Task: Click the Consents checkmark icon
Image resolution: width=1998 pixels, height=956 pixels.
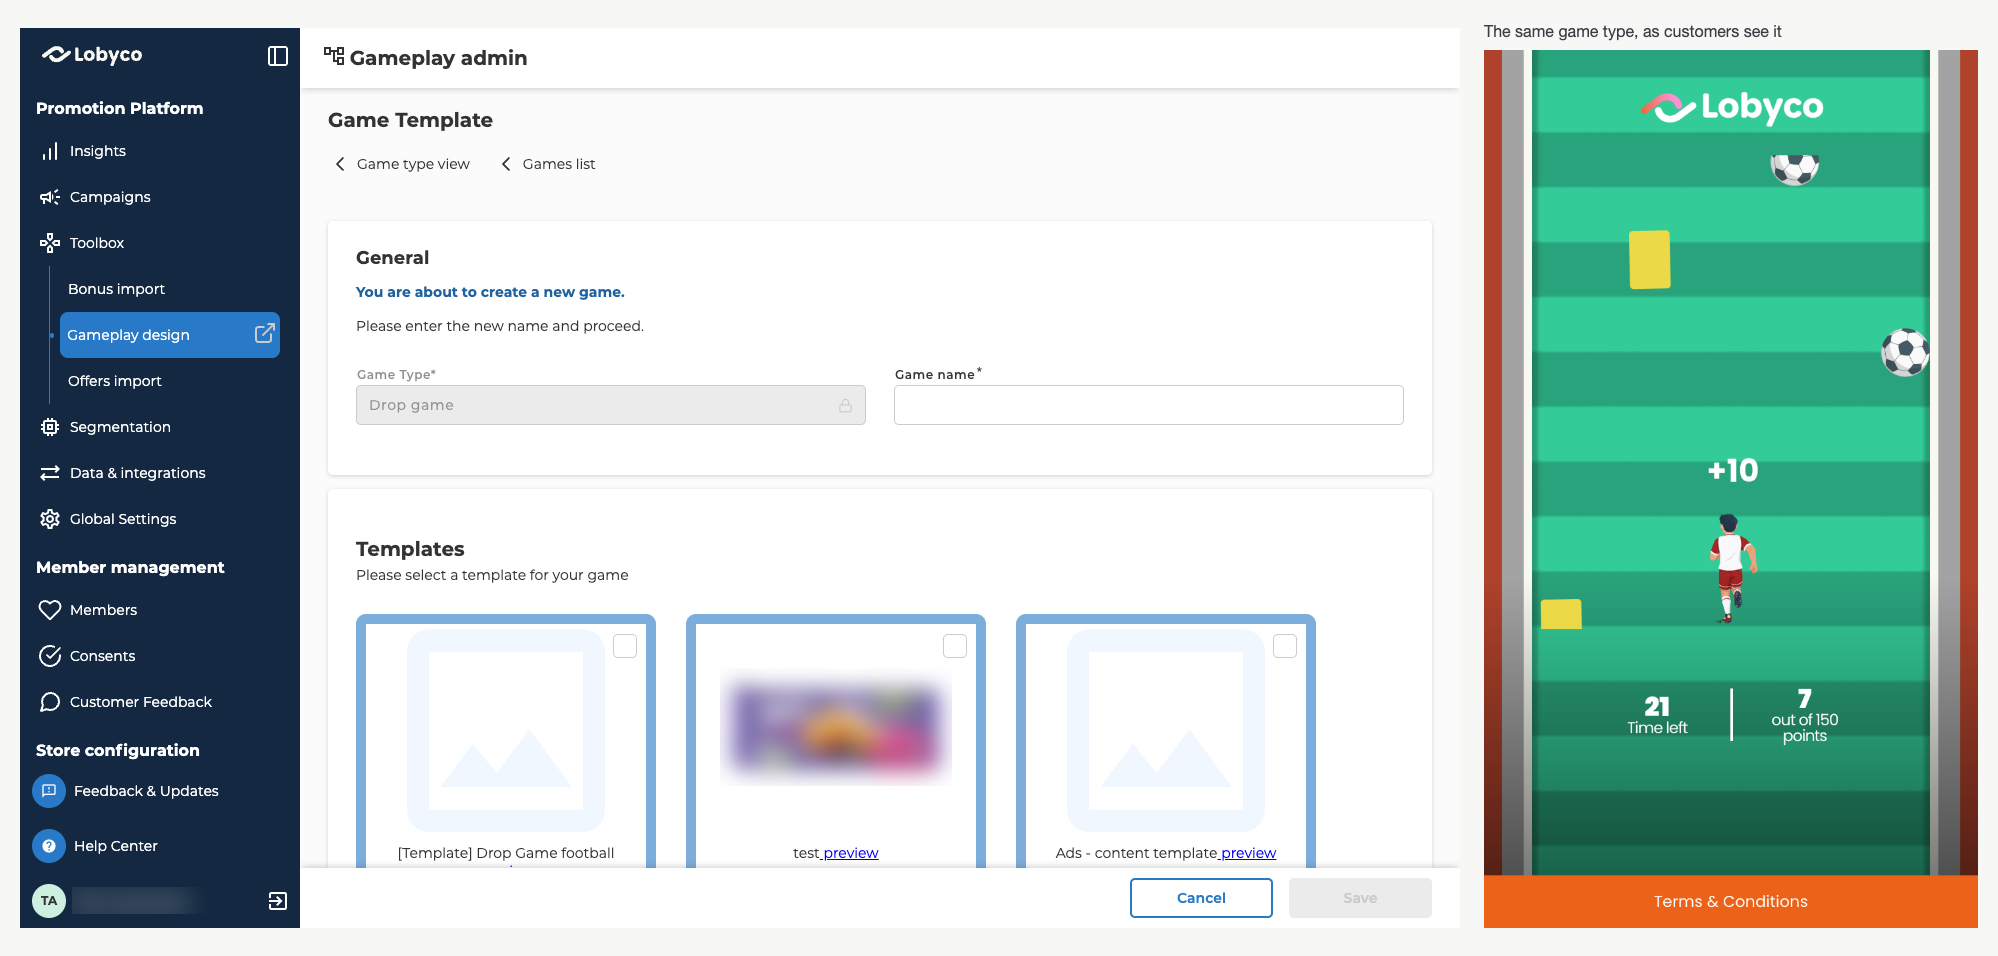Action: (x=50, y=656)
